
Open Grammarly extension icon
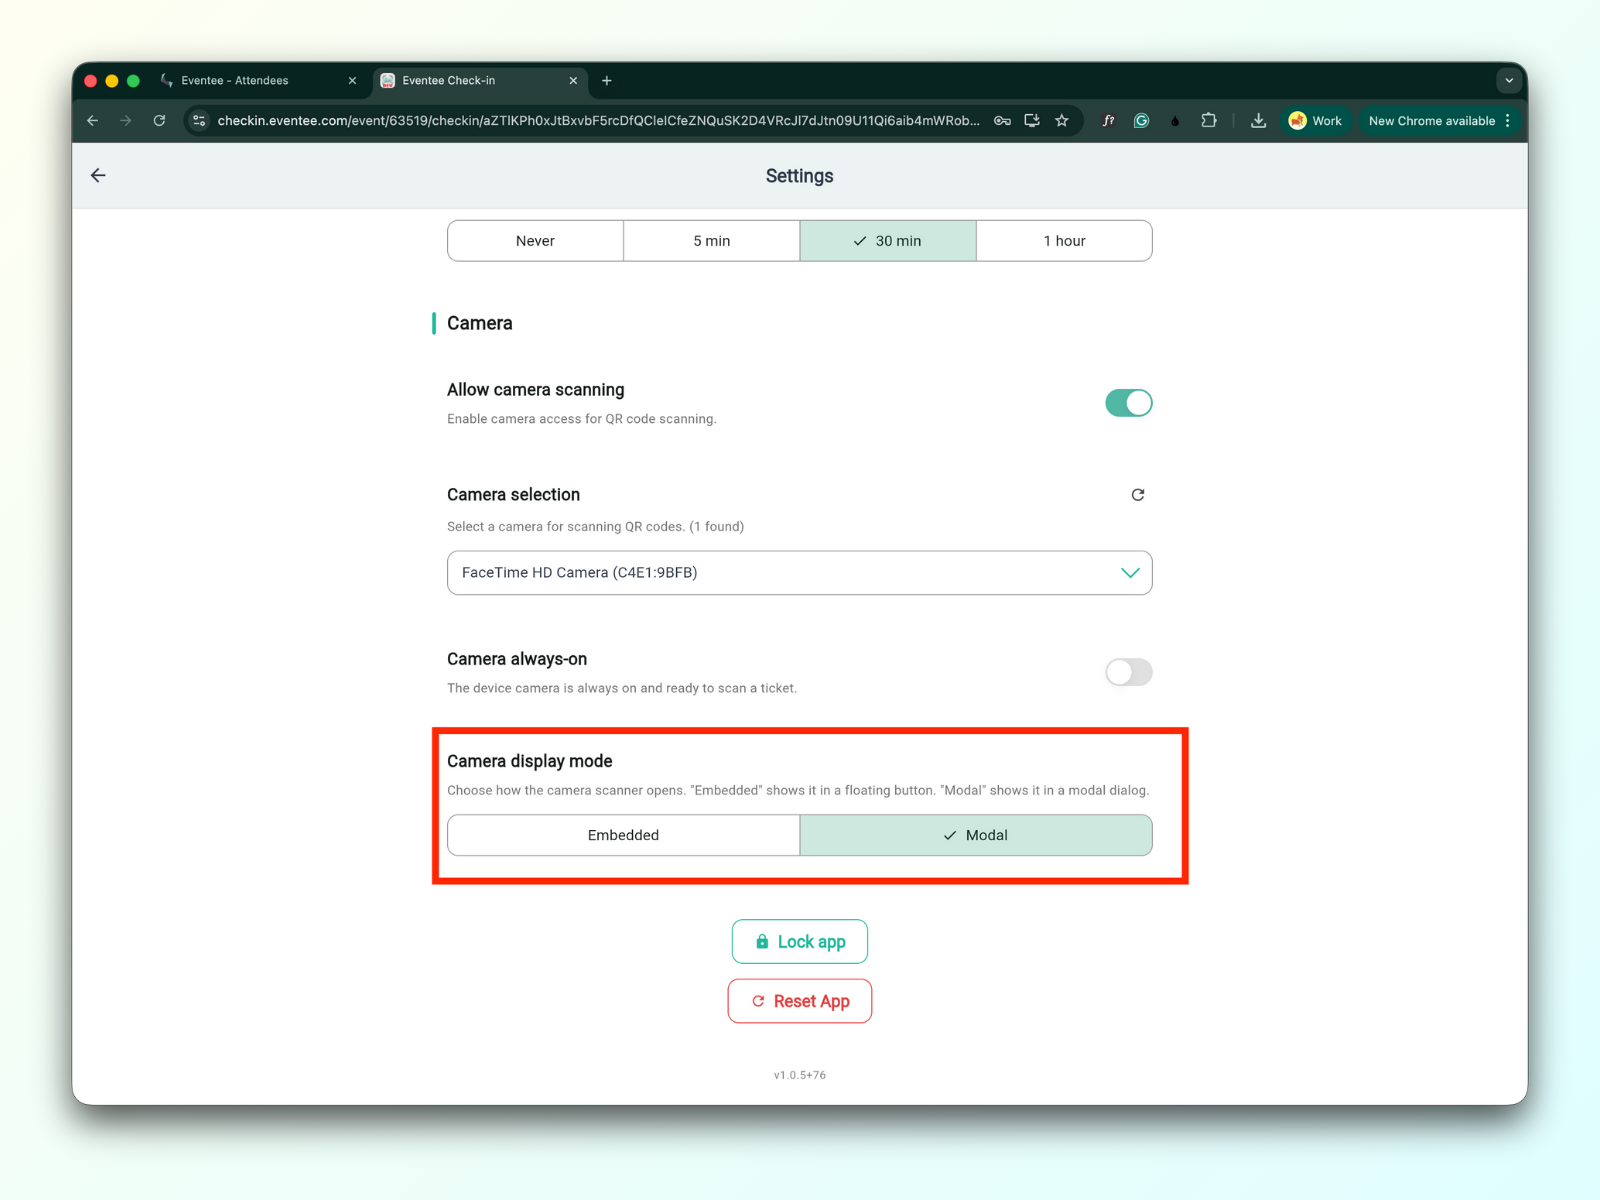[x=1141, y=121]
